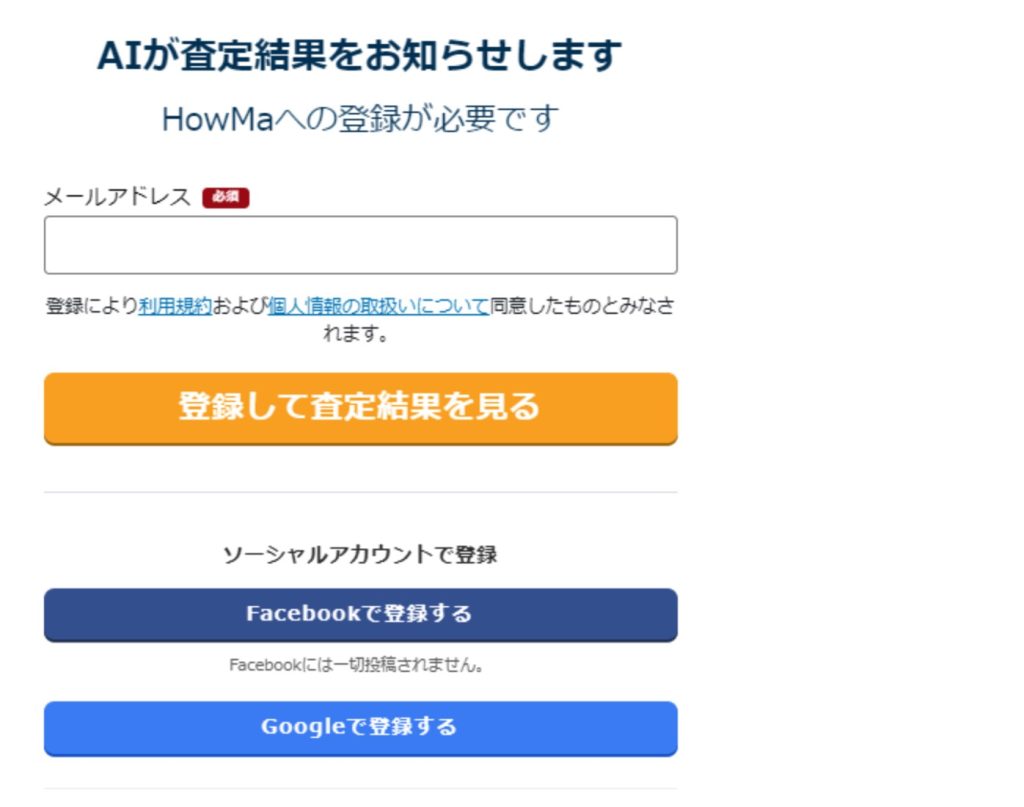The image size is (1024, 807).
Task: Click the Facebookには一切投稿されません note
Action: pos(357,665)
